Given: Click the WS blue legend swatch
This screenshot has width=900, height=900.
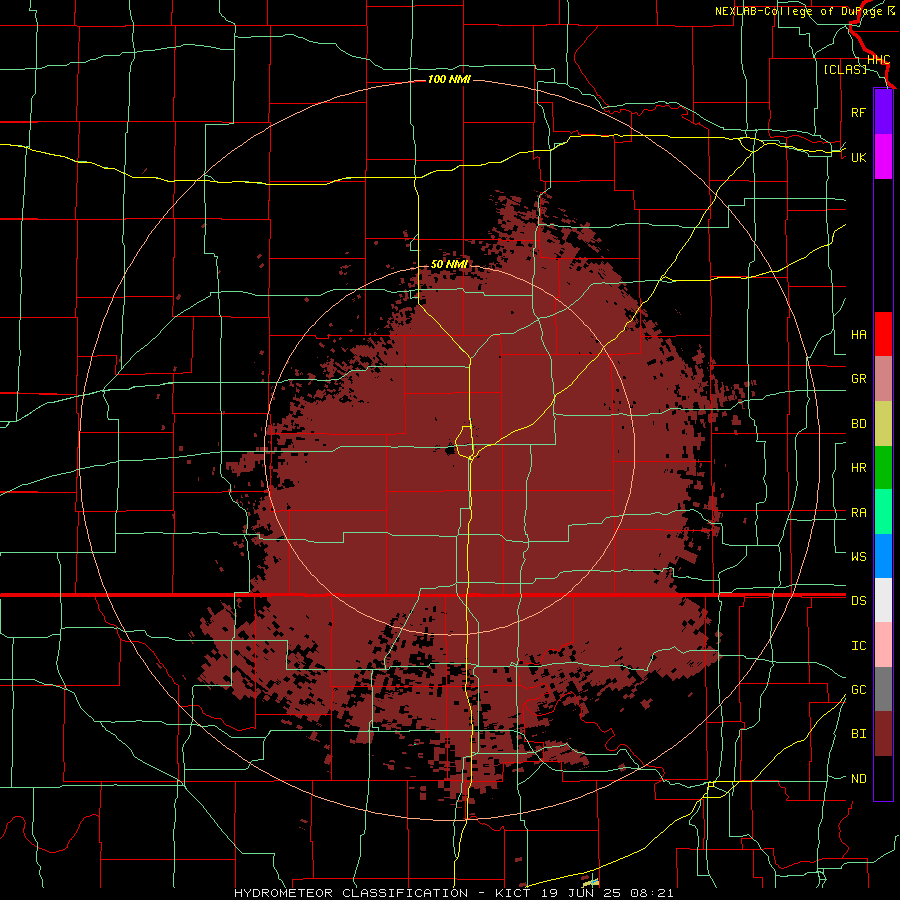Looking at the screenshot, I should 883,556.
